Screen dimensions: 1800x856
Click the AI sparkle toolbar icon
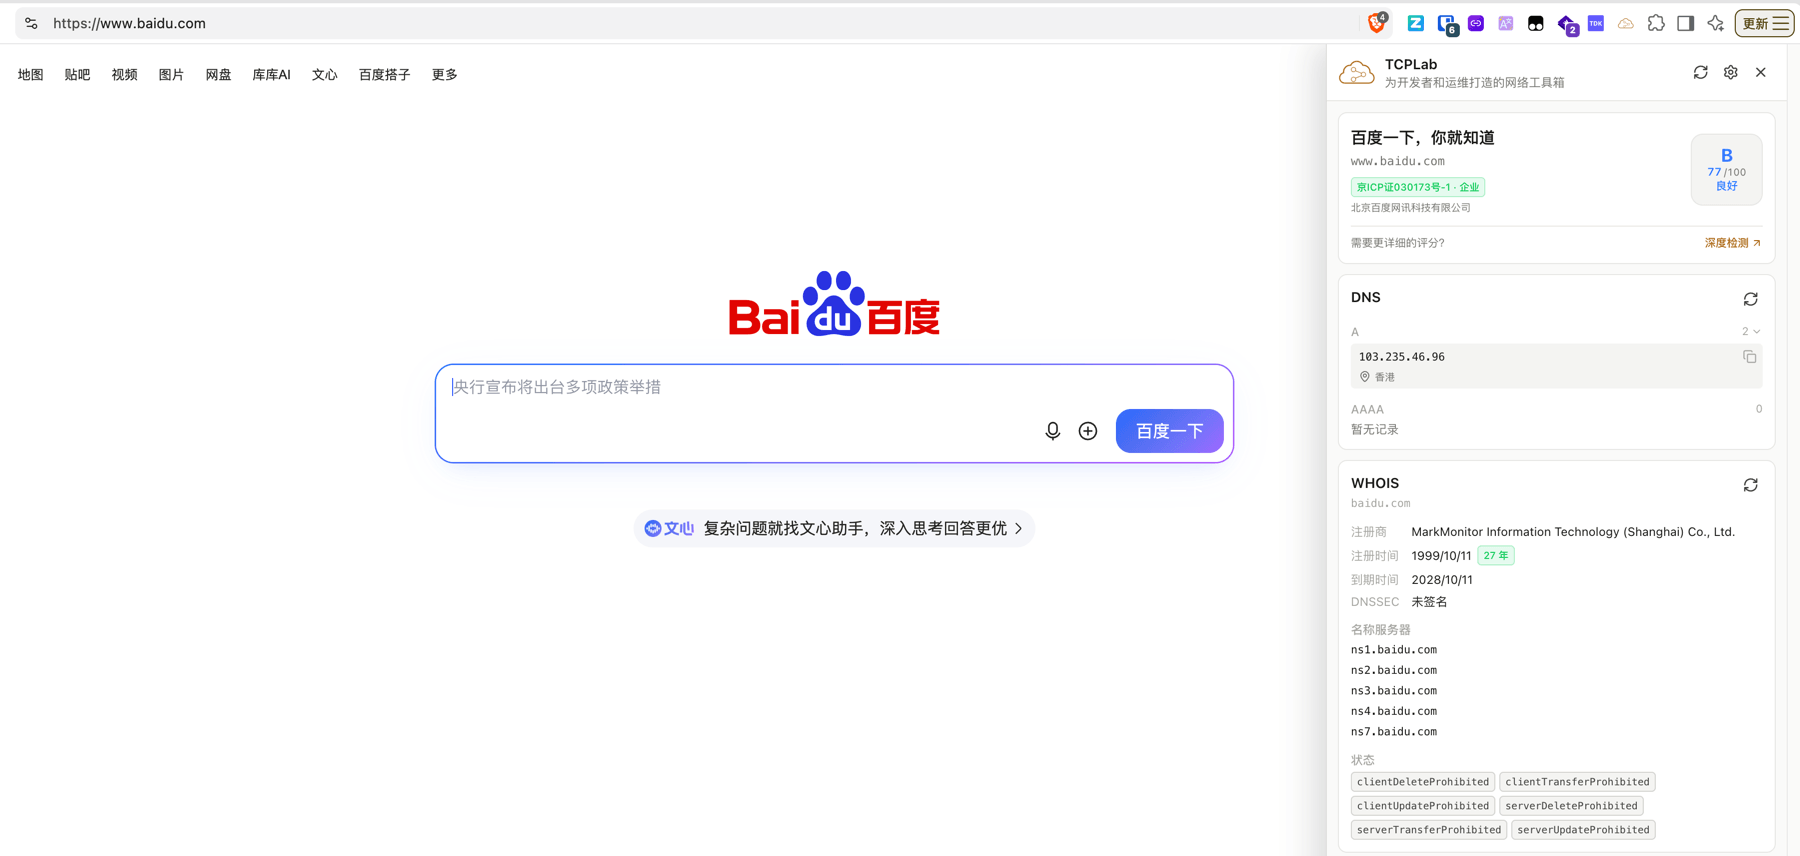point(1716,23)
